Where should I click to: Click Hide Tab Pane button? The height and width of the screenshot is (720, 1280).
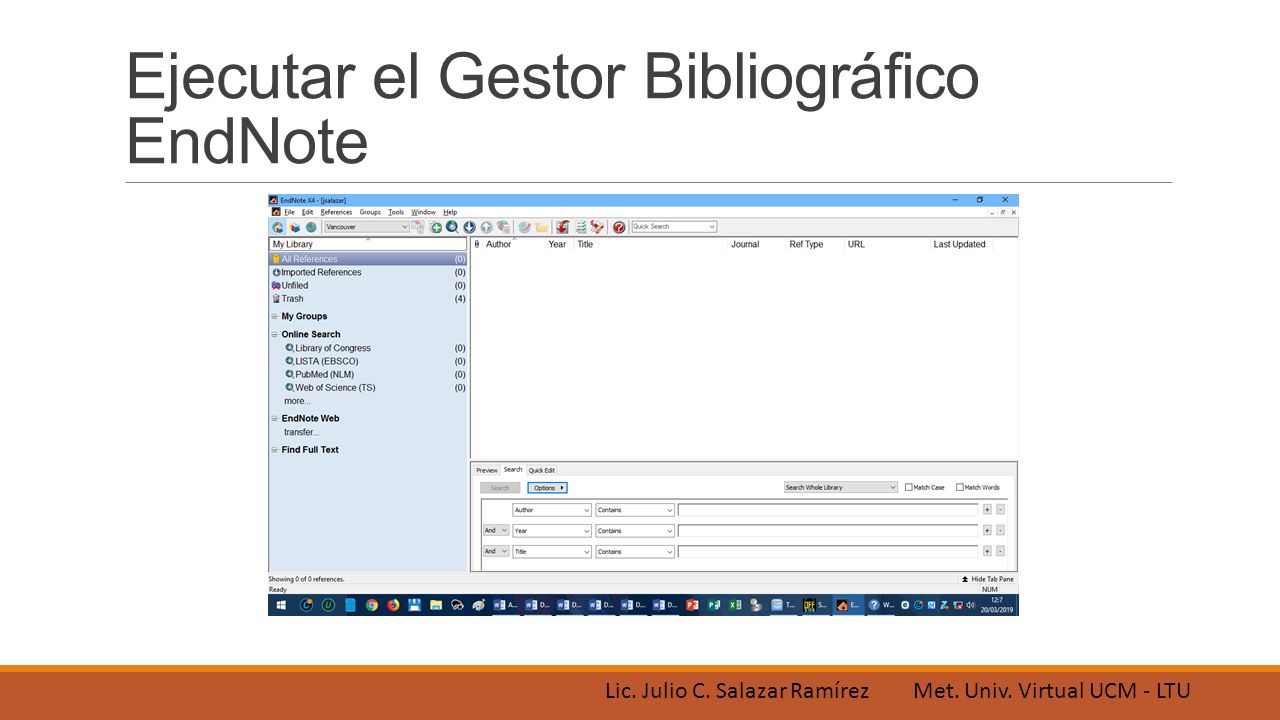(987, 579)
